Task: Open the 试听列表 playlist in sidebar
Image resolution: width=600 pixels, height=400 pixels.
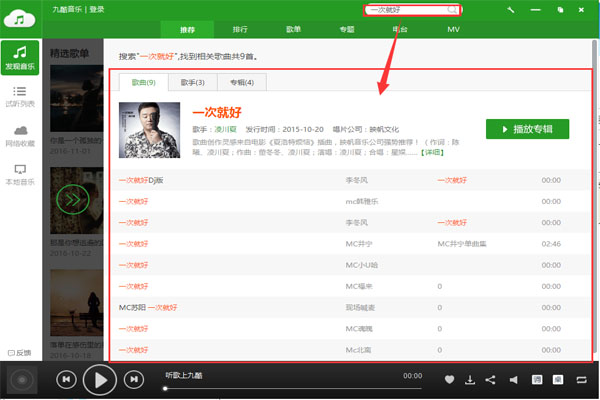Action: [20, 97]
